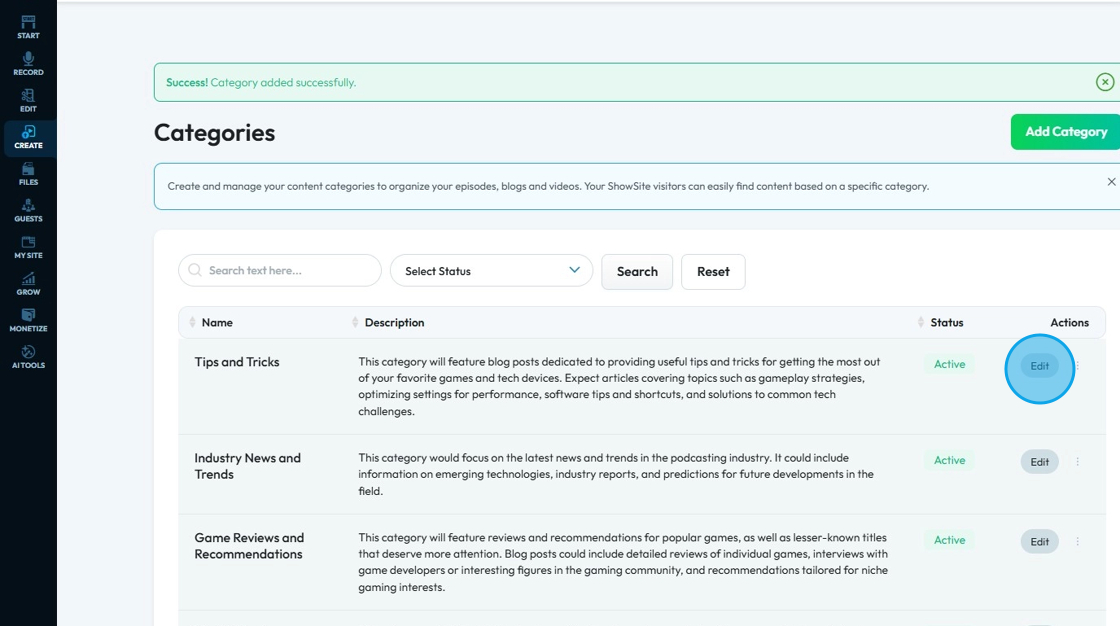Dismiss the success notification banner

pyautogui.click(x=1105, y=82)
